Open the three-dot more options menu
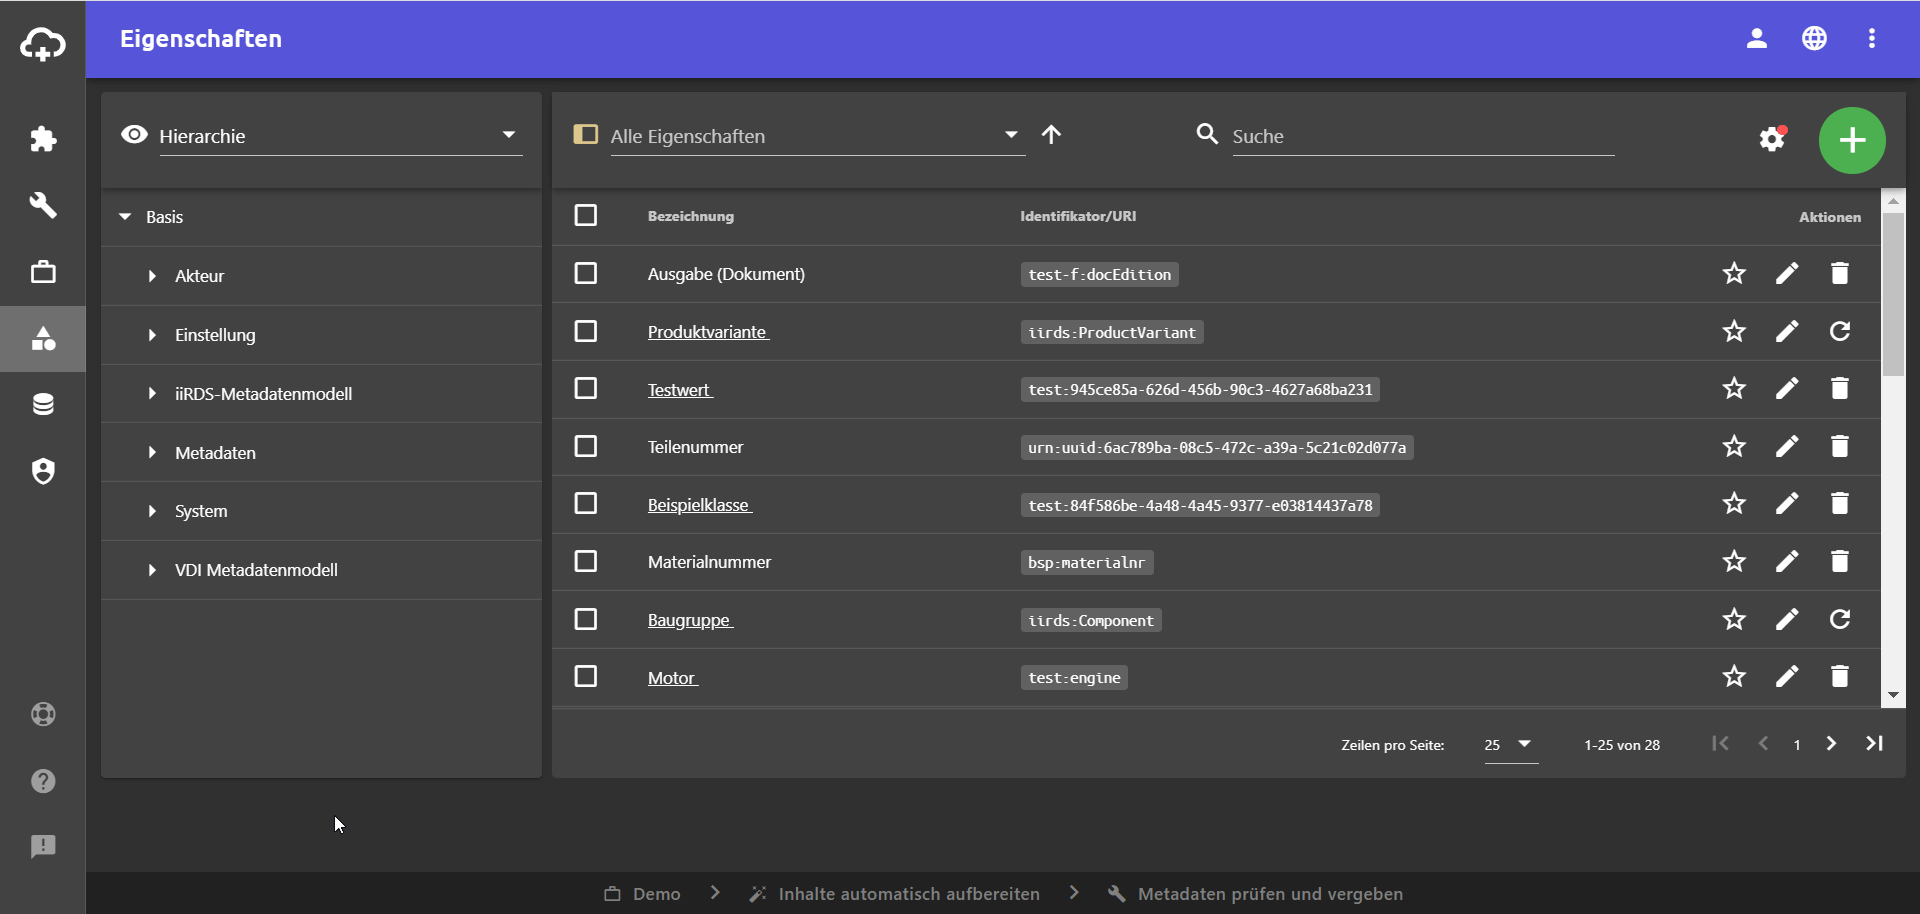Image resolution: width=1920 pixels, height=914 pixels. point(1872,38)
